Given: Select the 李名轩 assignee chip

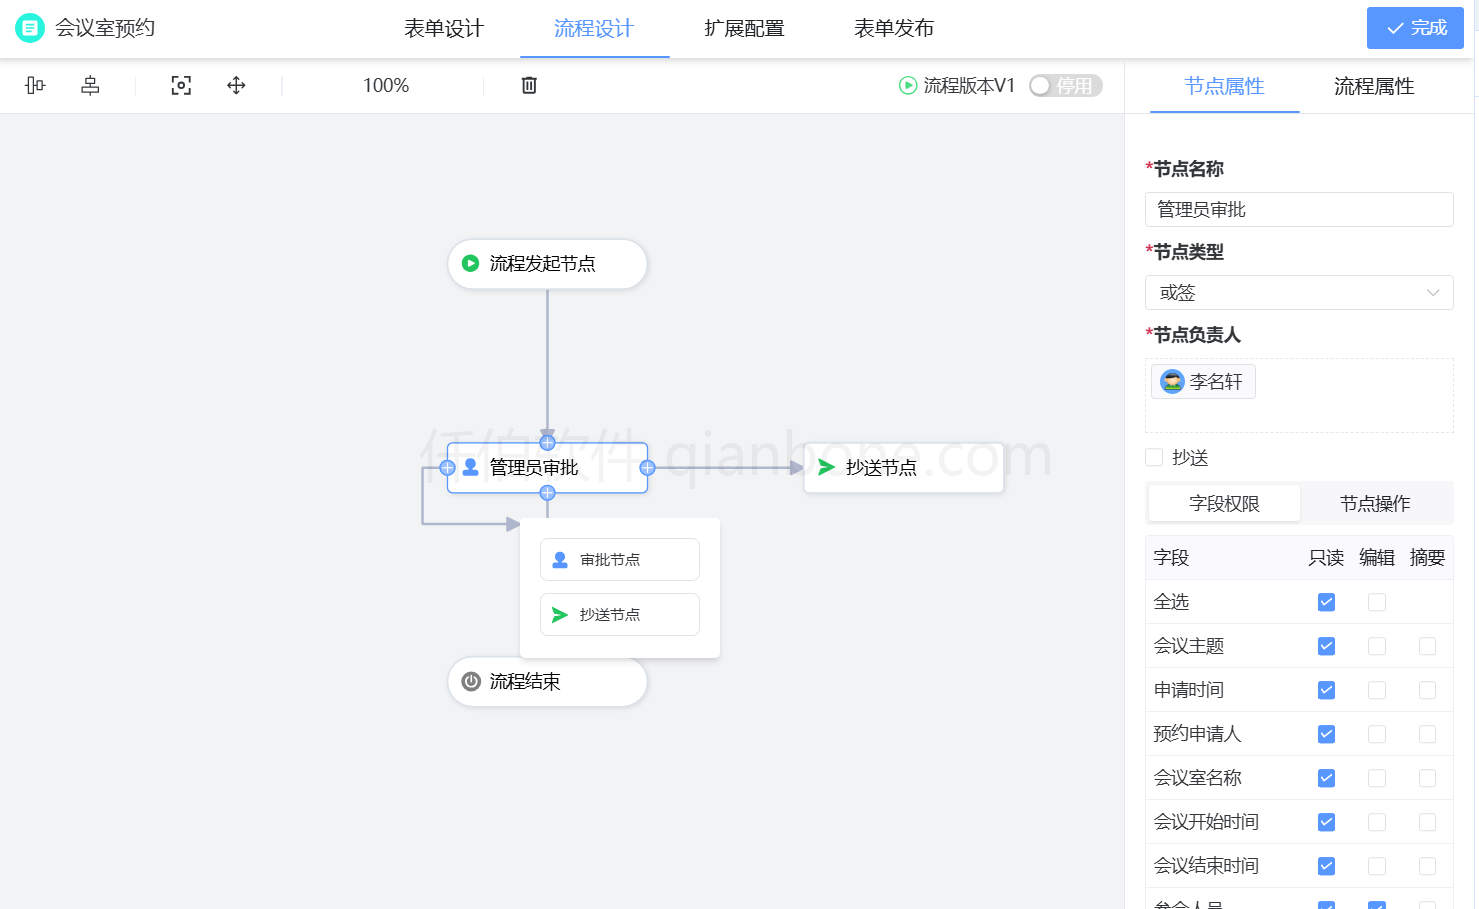Looking at the screenshot, I should [x=1203, y=381].
